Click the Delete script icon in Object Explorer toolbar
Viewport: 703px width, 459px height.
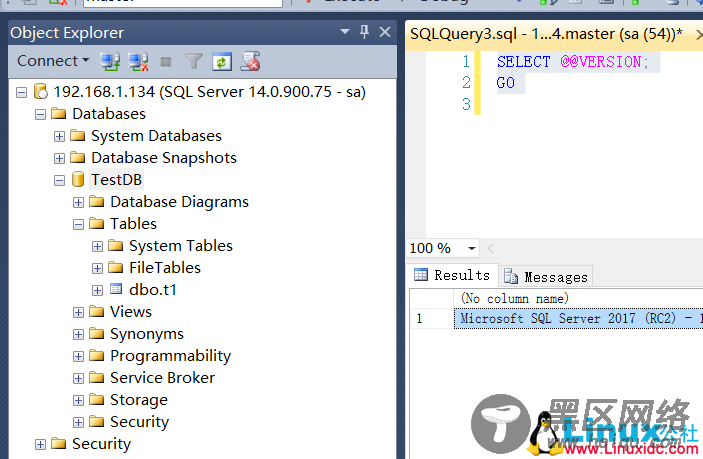(250, 61)
